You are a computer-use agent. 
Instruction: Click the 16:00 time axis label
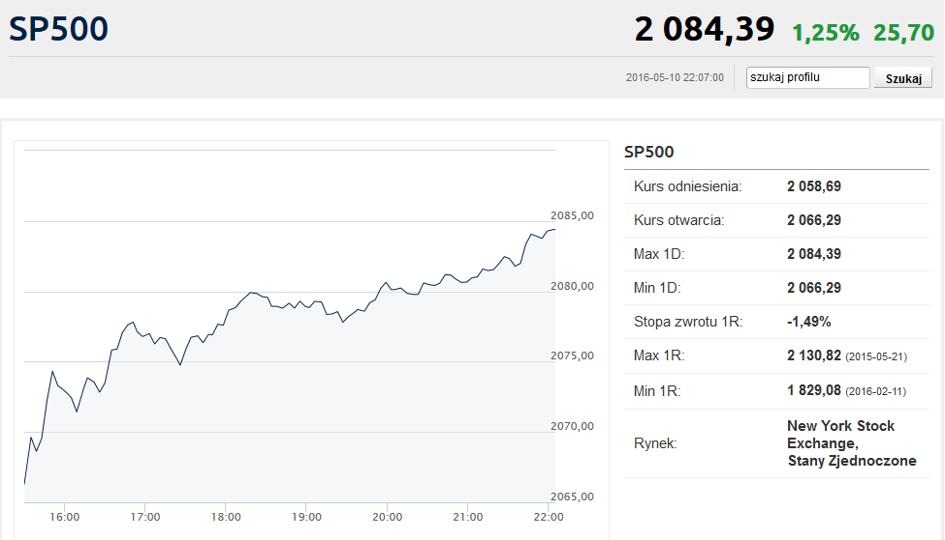click(x=64, y=517)
